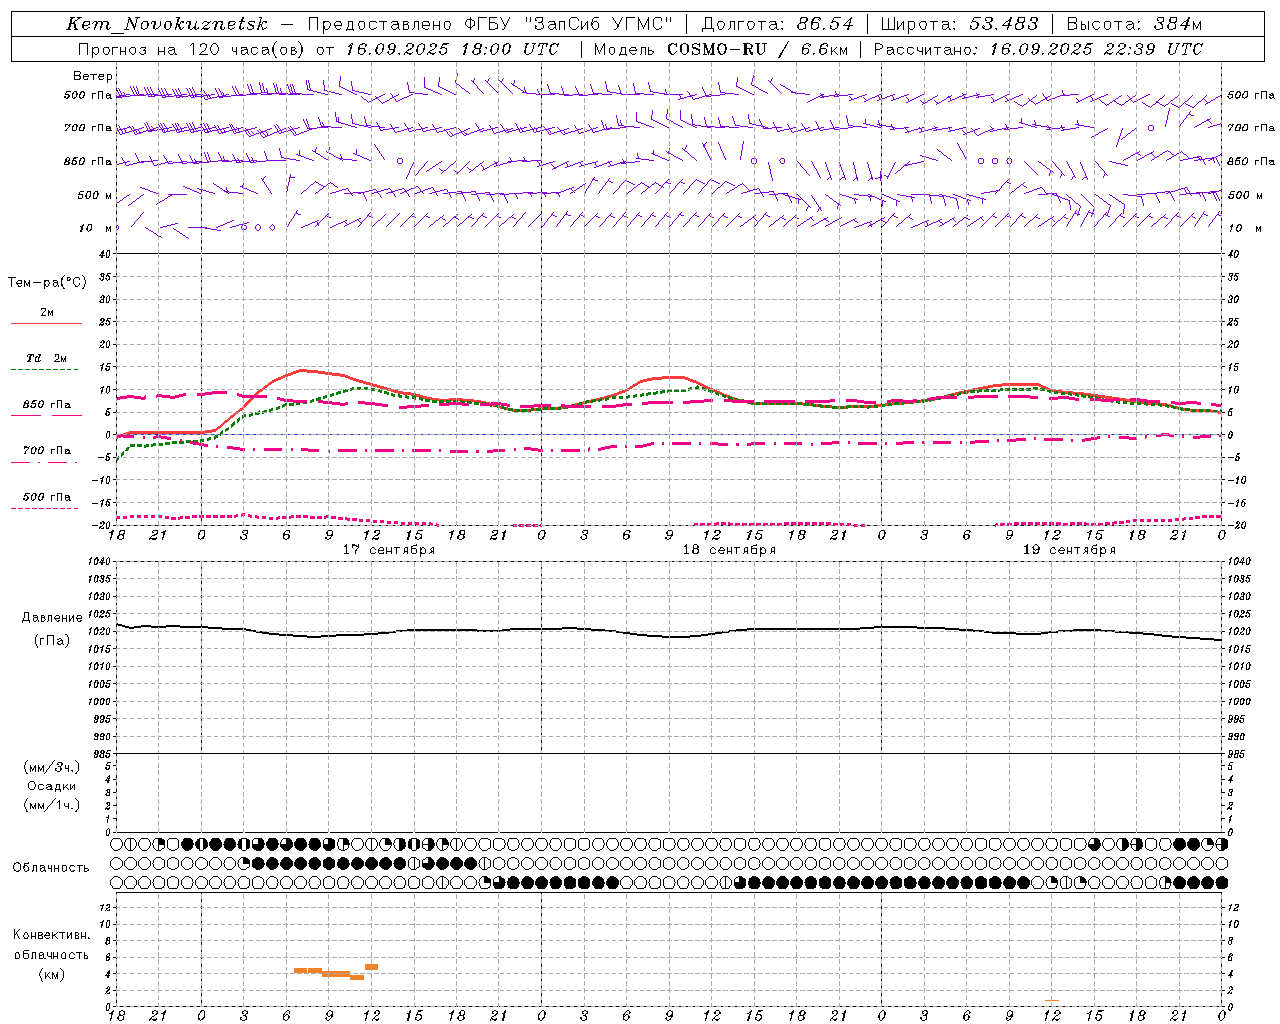Click the Модель COSMO-RU / 6.6км label
This screenshot has width=1280, height=1024.
coord(720,49)
